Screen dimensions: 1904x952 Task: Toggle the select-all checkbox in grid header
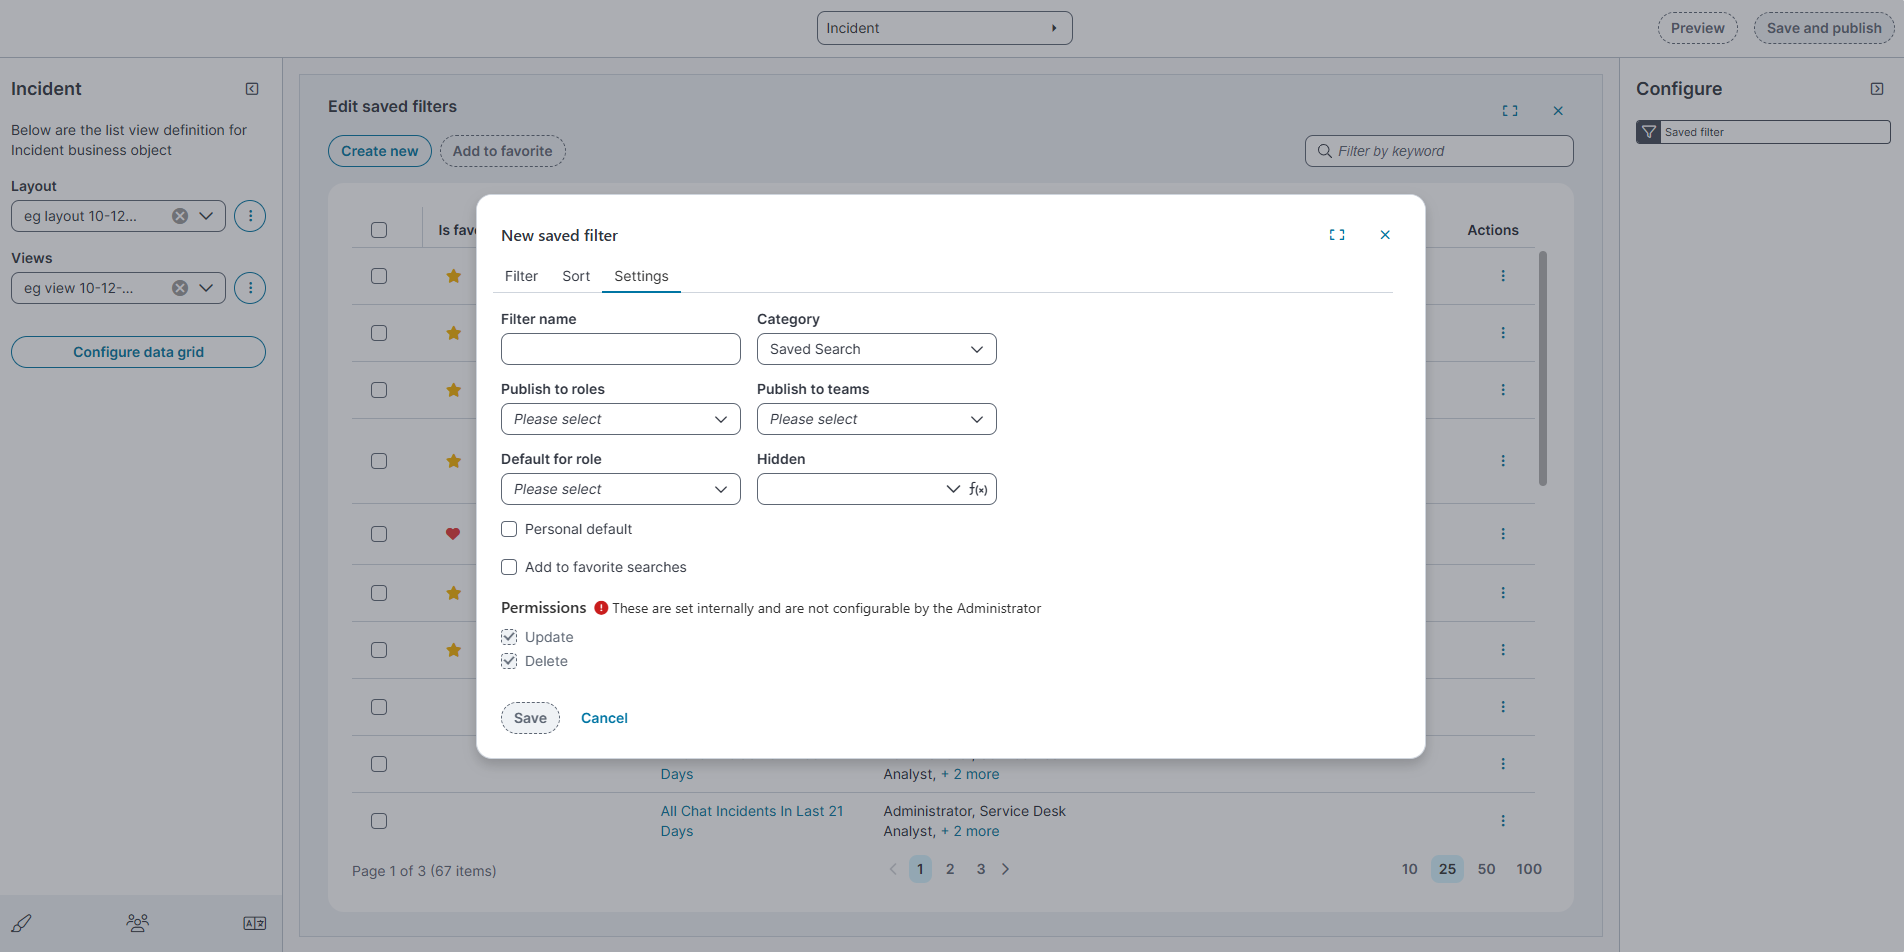click(379, 230)
